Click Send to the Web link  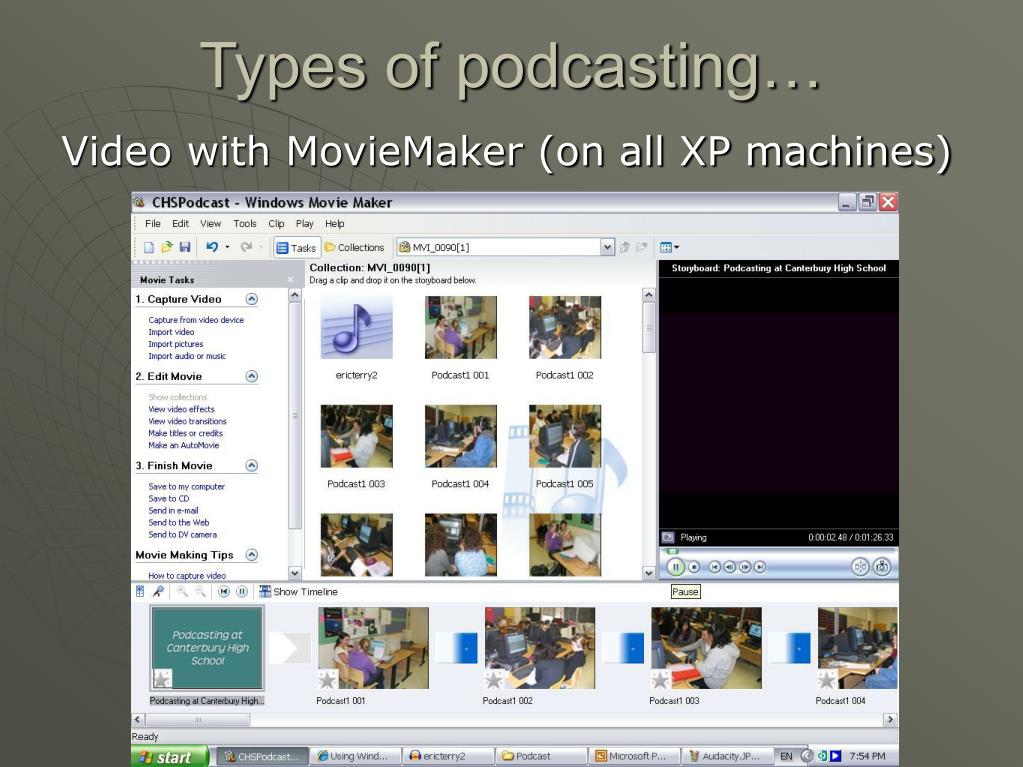(179, 522)
